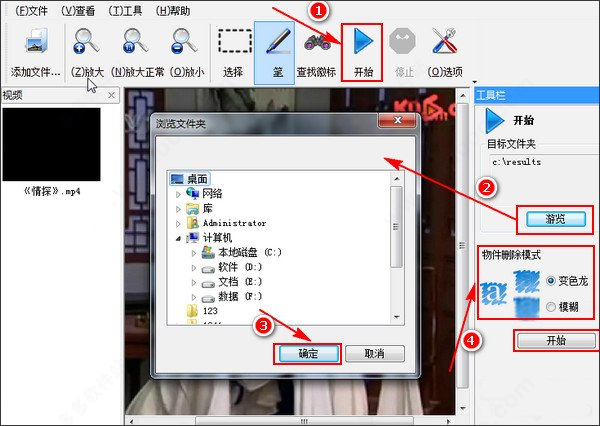Collapse the Computer (计算机) tree node

(180, 238)
